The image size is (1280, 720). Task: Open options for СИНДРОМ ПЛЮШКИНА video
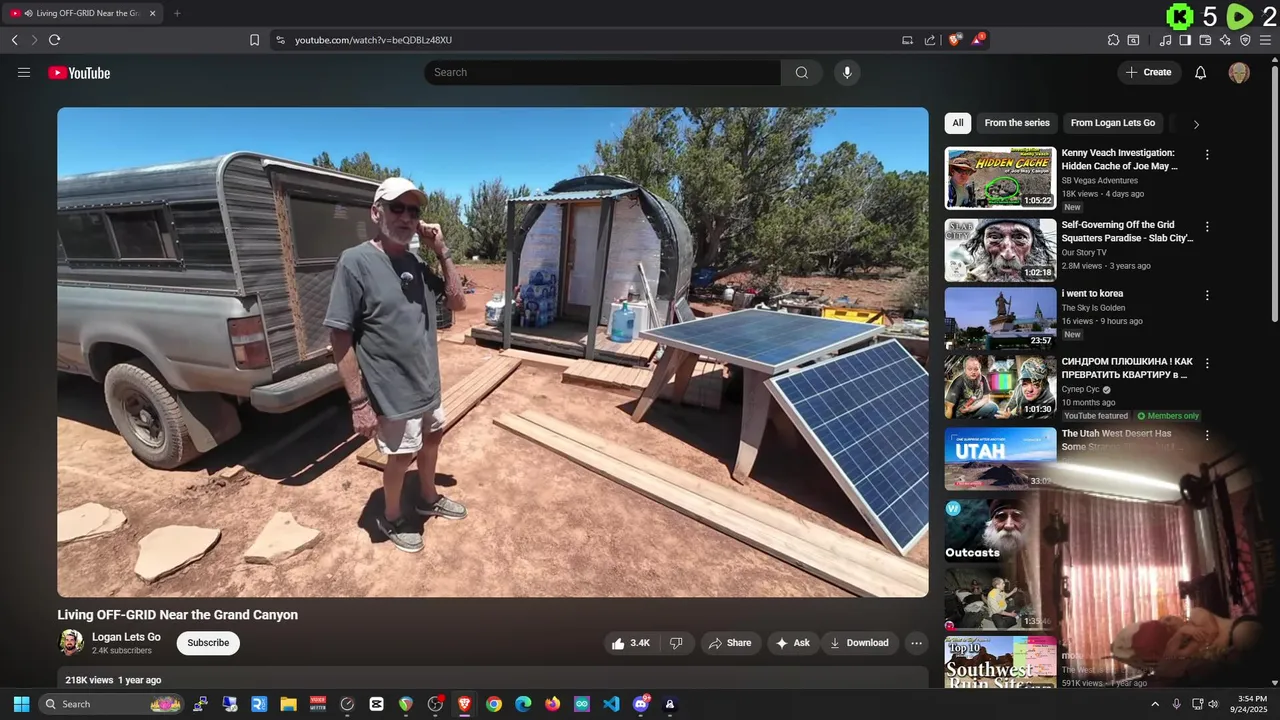click(1207, 364)
